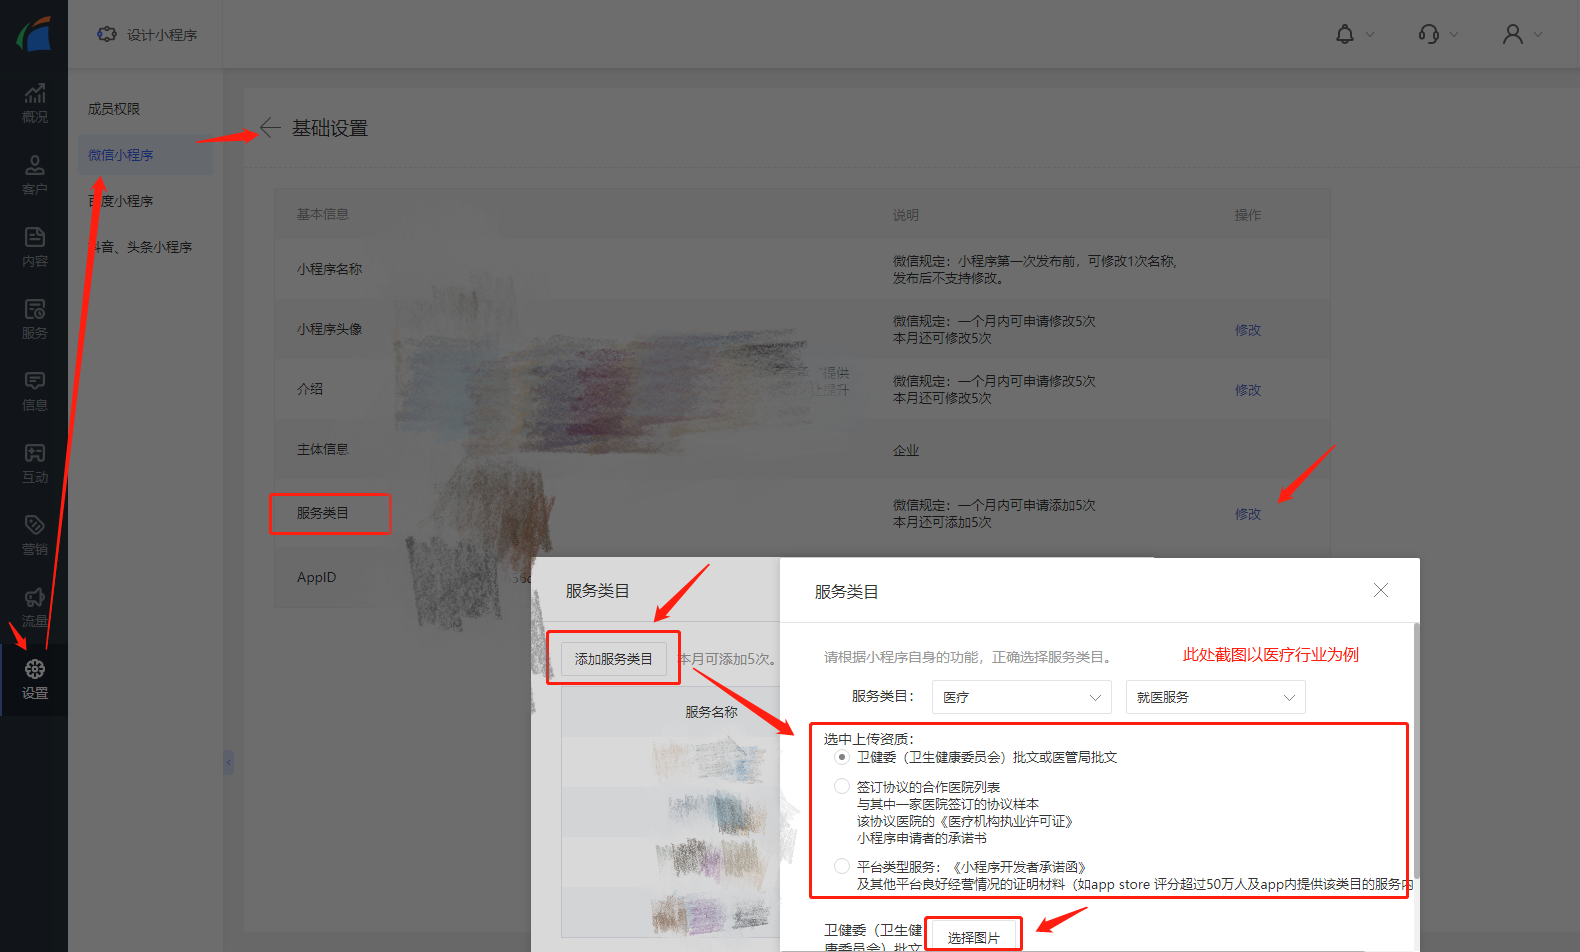Open the 客户 customers icon in sidebar
The image size is (1580, 952).
34,166
